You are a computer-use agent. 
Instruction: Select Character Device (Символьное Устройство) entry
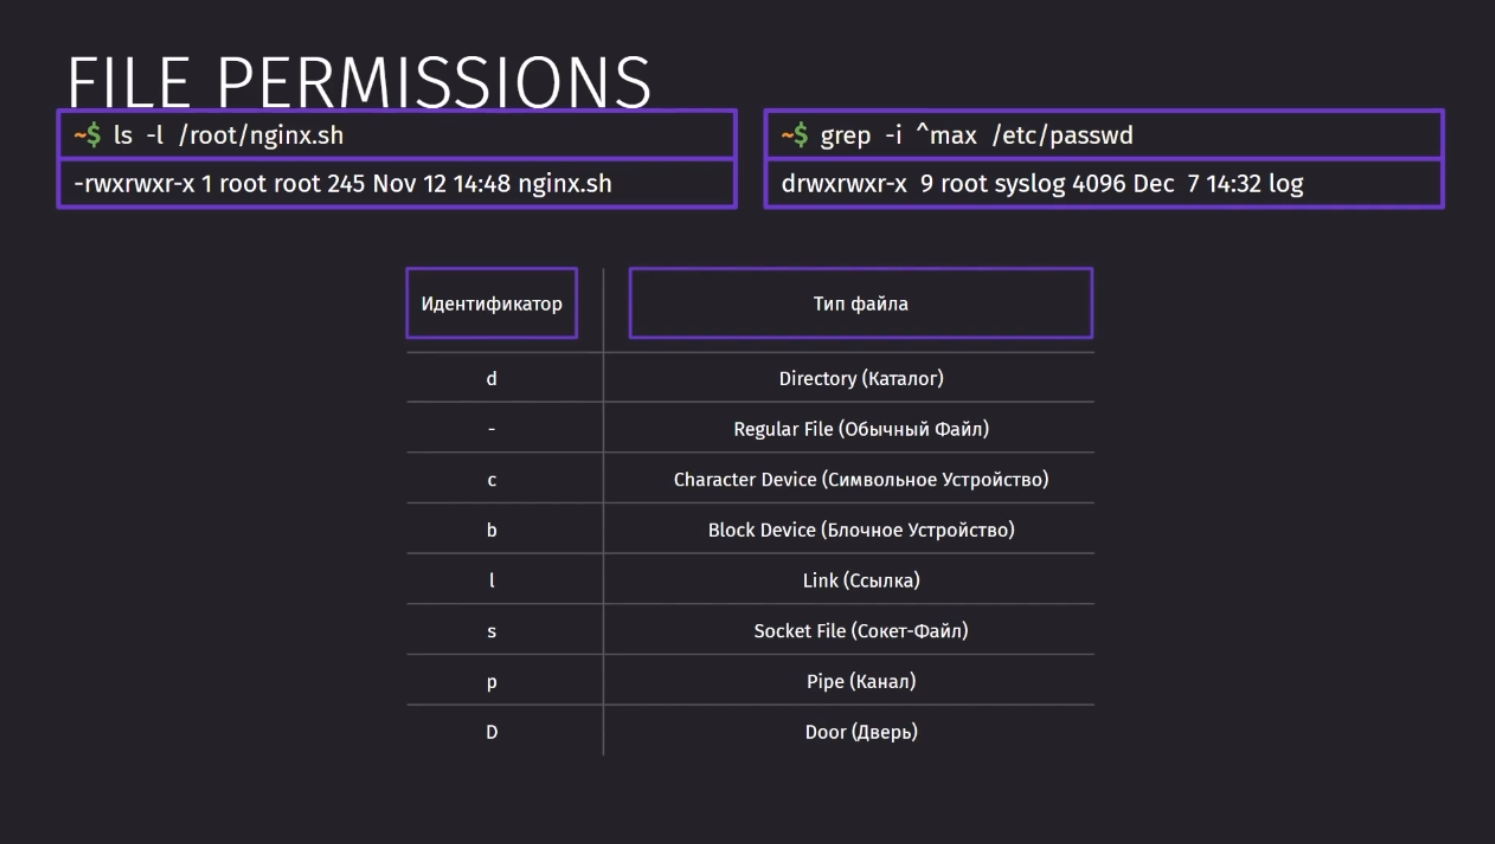point(861,479)
